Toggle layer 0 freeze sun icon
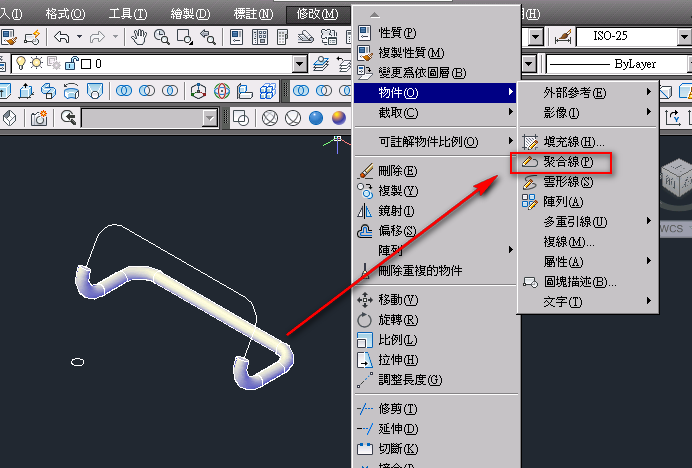Image resolution: width=692 pixels, height=468 pixels. coord(36,63)
